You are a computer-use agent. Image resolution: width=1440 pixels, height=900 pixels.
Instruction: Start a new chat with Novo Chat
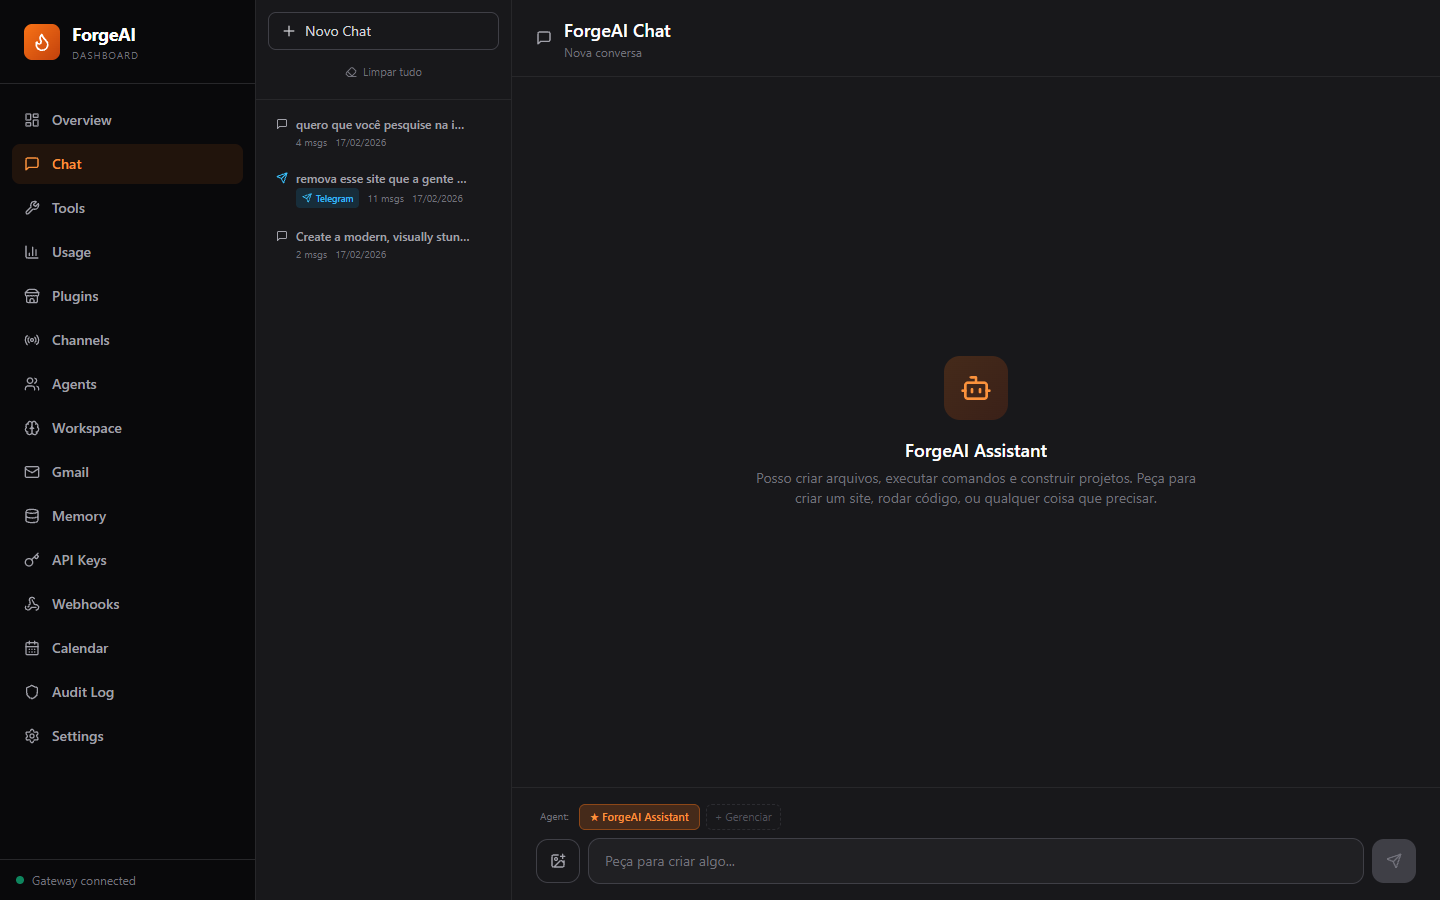(383, 31)
